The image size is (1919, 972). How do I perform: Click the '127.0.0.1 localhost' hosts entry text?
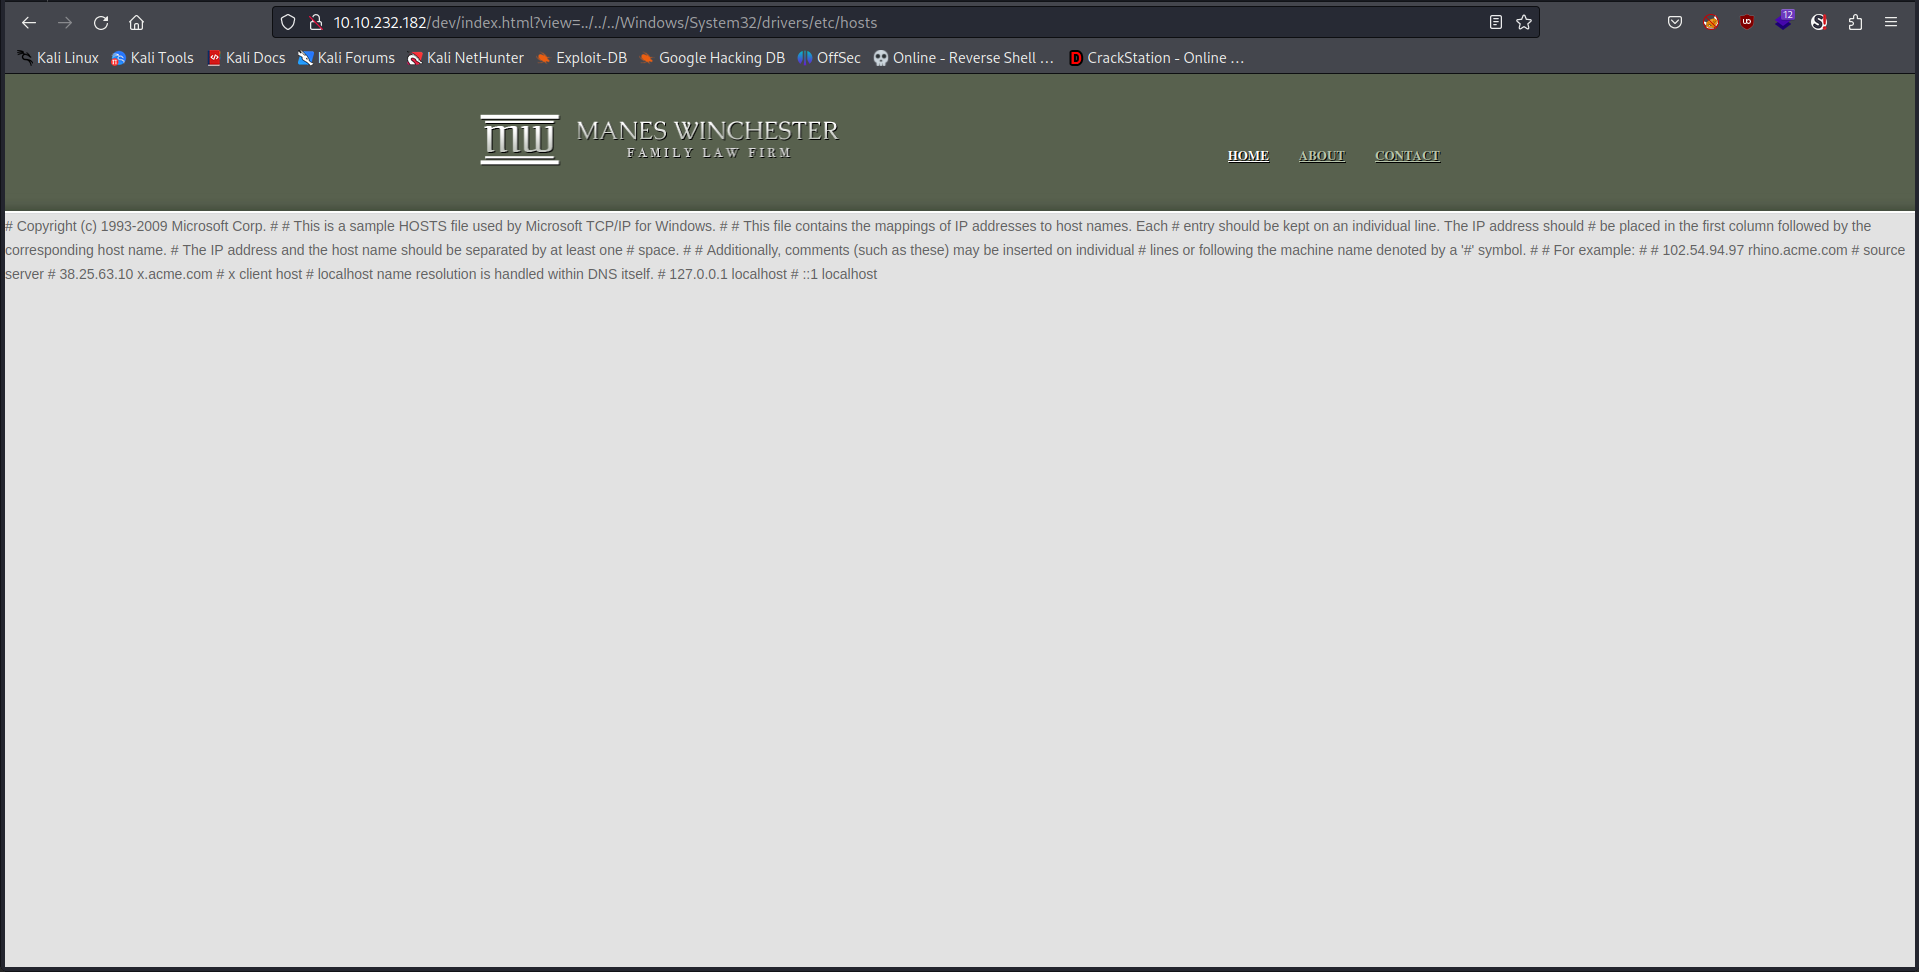[x=728, y=274]
